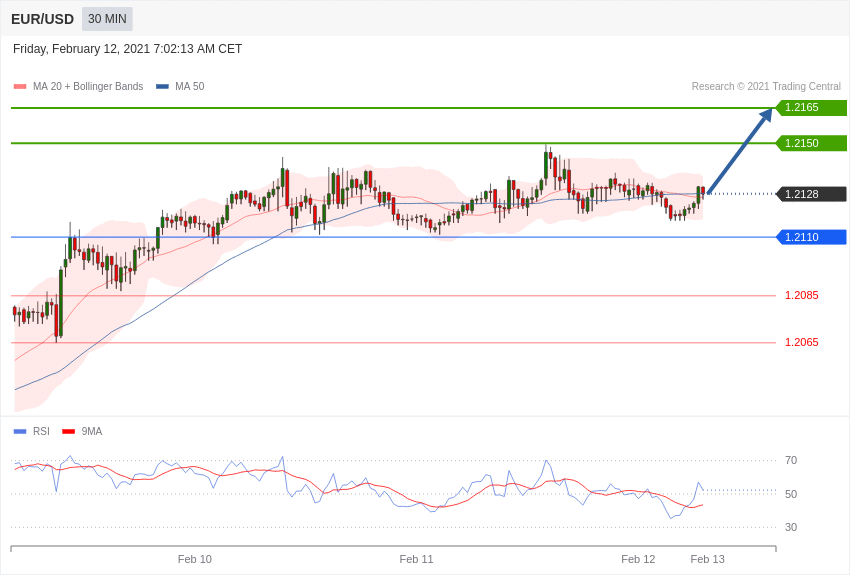
Task: Click the EUR/USD pair title
Action: [x=42, y=20]
